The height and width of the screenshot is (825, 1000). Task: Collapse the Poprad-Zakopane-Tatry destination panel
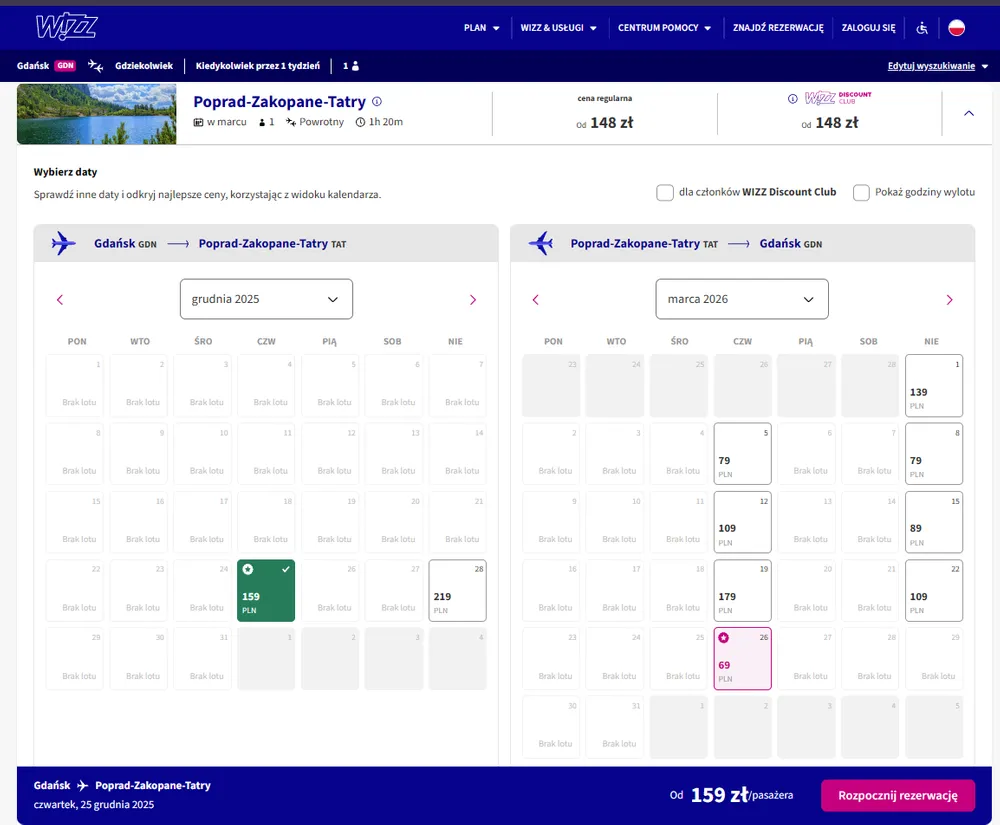(968, 114)
